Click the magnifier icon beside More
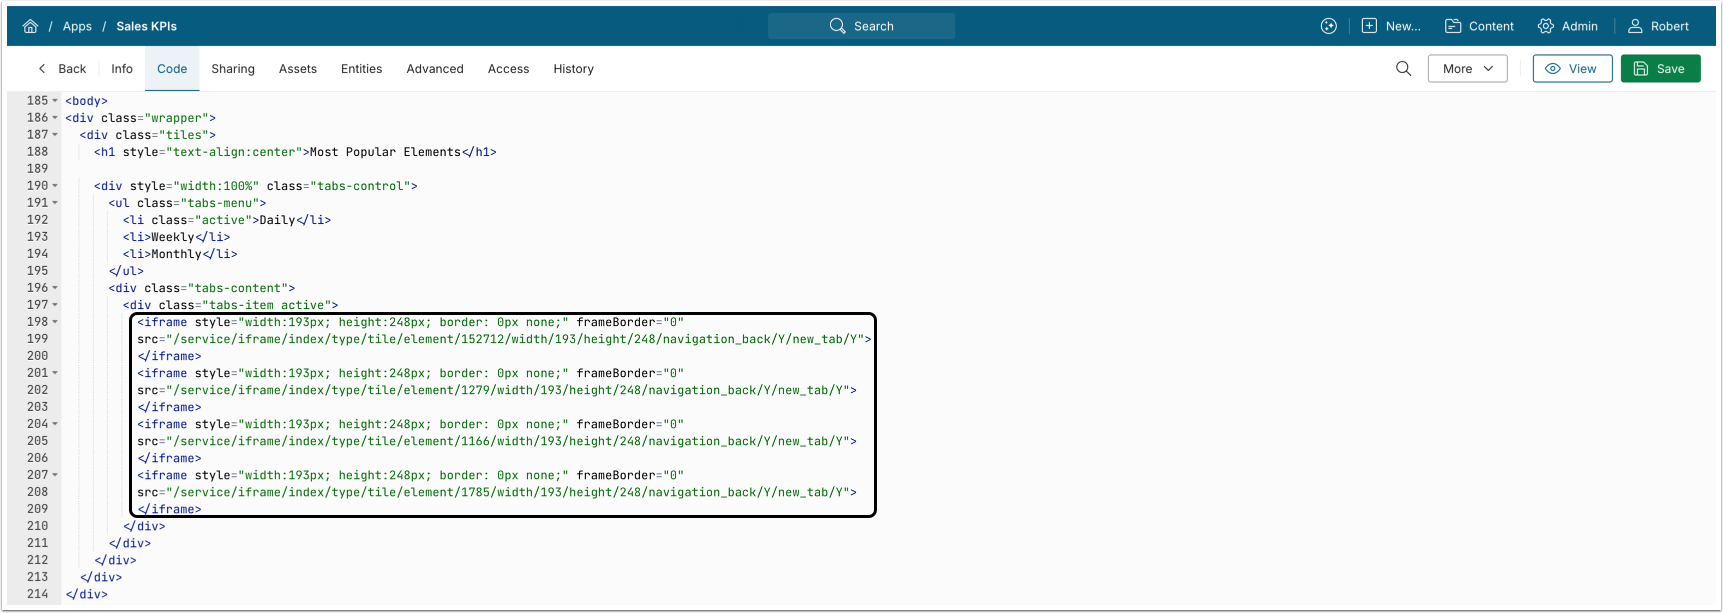1723x613 pixels. (x=1403, y=69)
